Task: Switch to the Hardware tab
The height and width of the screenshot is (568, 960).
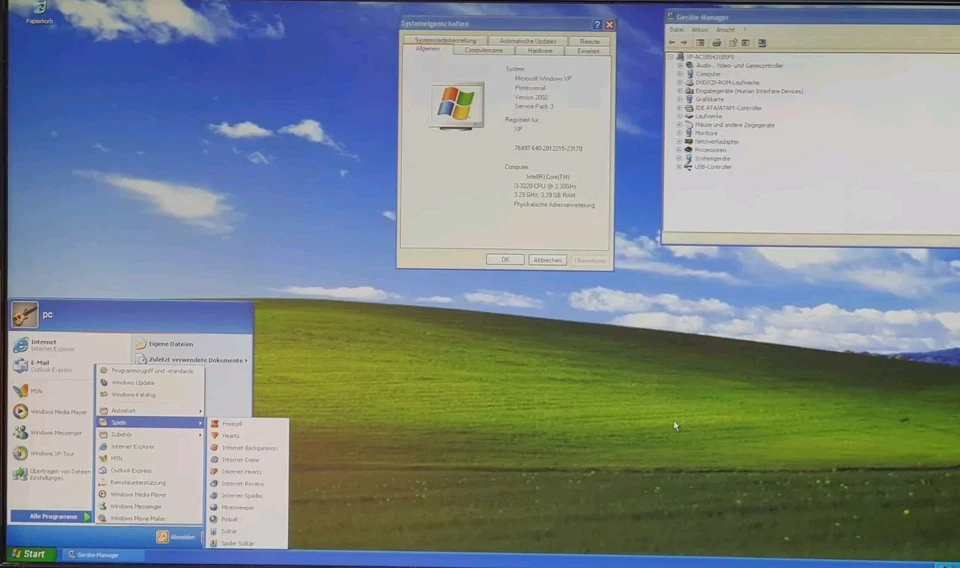Action: pyautogui.click(x=540, y=51)
